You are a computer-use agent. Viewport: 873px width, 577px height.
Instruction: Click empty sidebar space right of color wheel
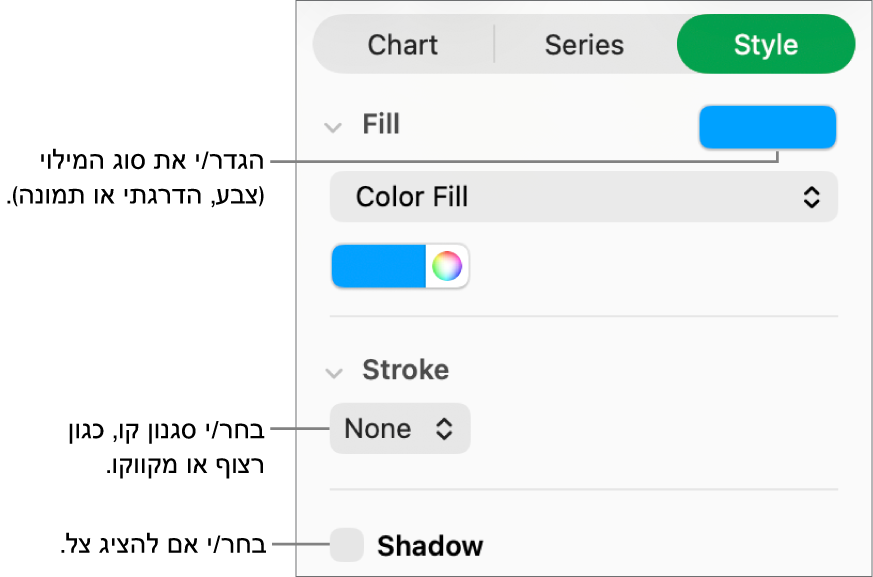pos(650,267)
